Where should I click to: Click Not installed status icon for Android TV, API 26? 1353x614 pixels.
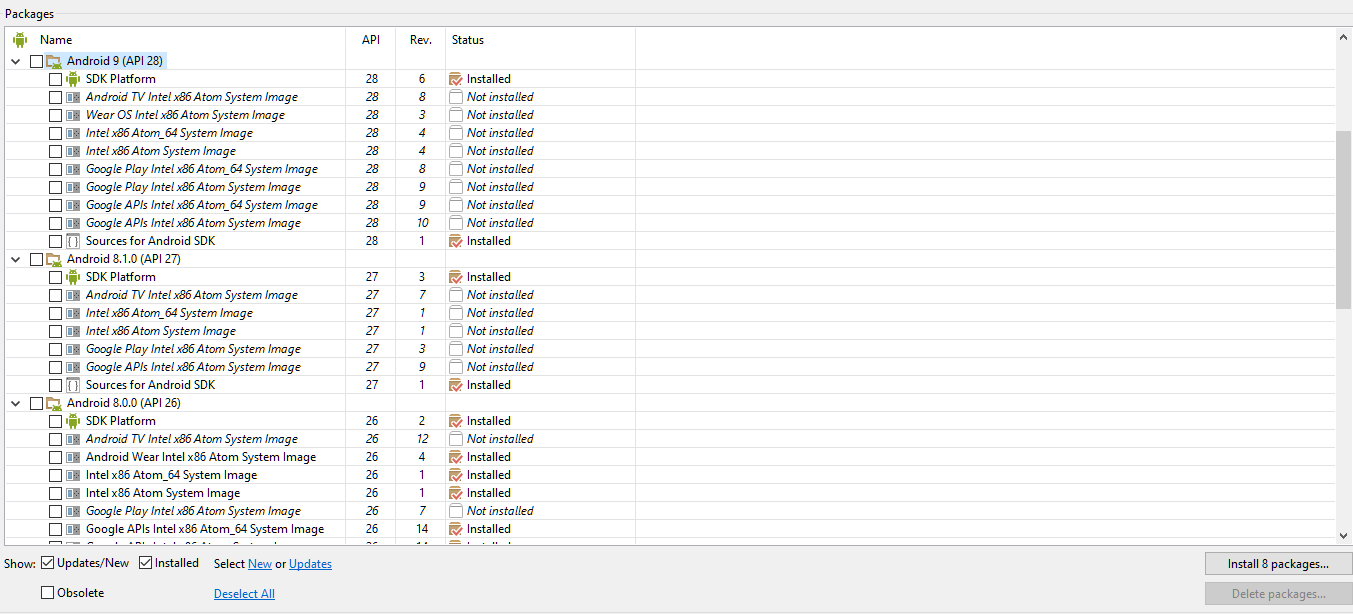click(456, 439)
